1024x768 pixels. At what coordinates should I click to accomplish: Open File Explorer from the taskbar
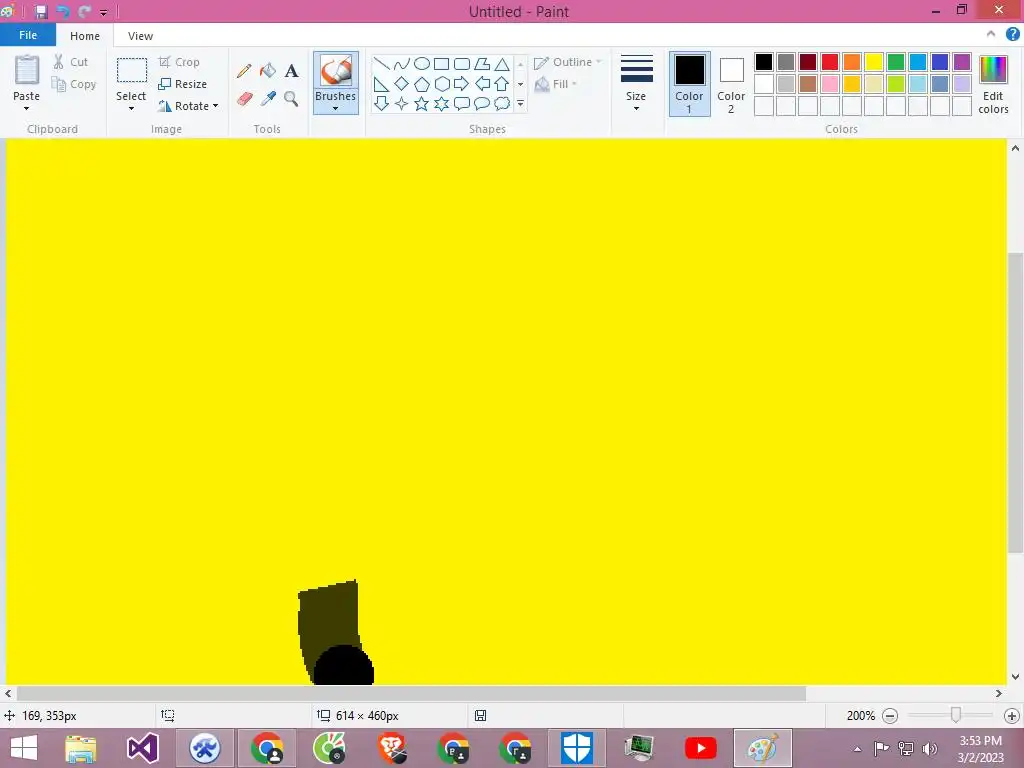coord(81,748)
